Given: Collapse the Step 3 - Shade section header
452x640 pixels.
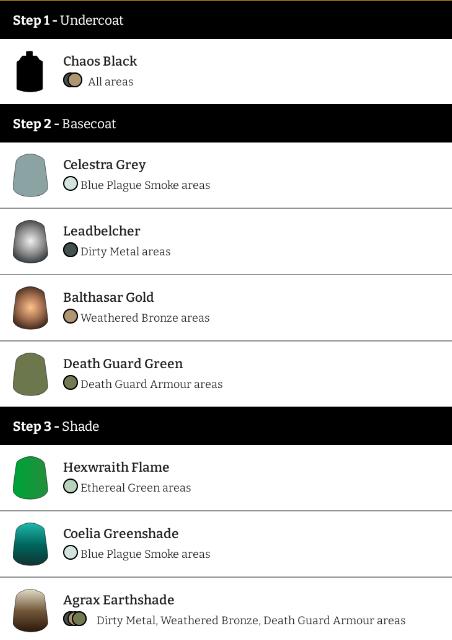Looking at the screenshot, I should [226, 426].
